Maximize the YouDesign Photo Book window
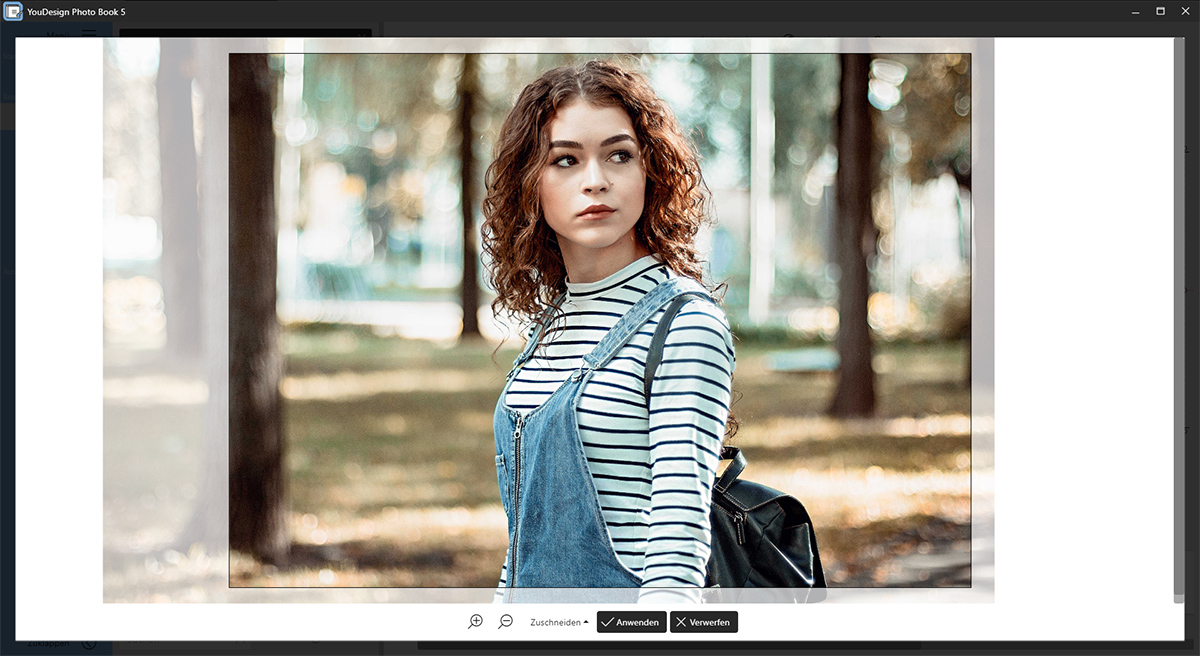This screenshot has height=656, width=1200. (x=1160, y=11)
